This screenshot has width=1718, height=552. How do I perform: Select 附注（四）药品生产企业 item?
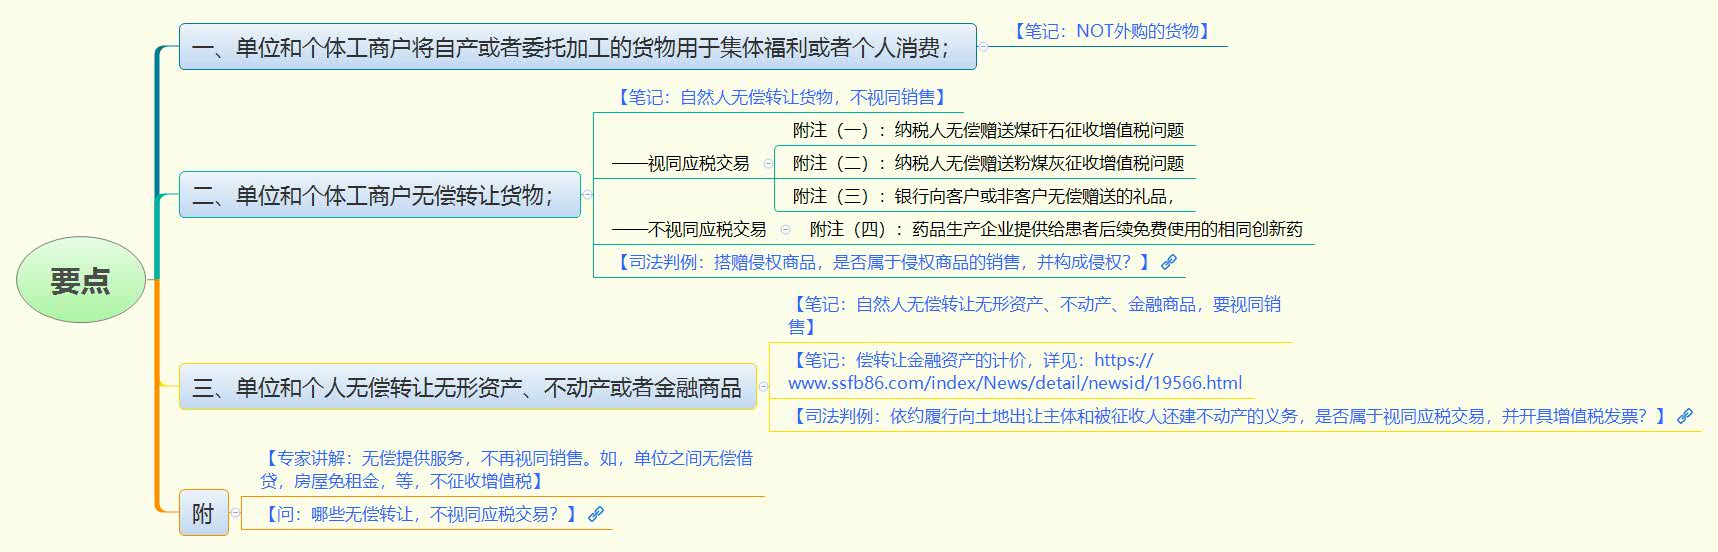1056,229
